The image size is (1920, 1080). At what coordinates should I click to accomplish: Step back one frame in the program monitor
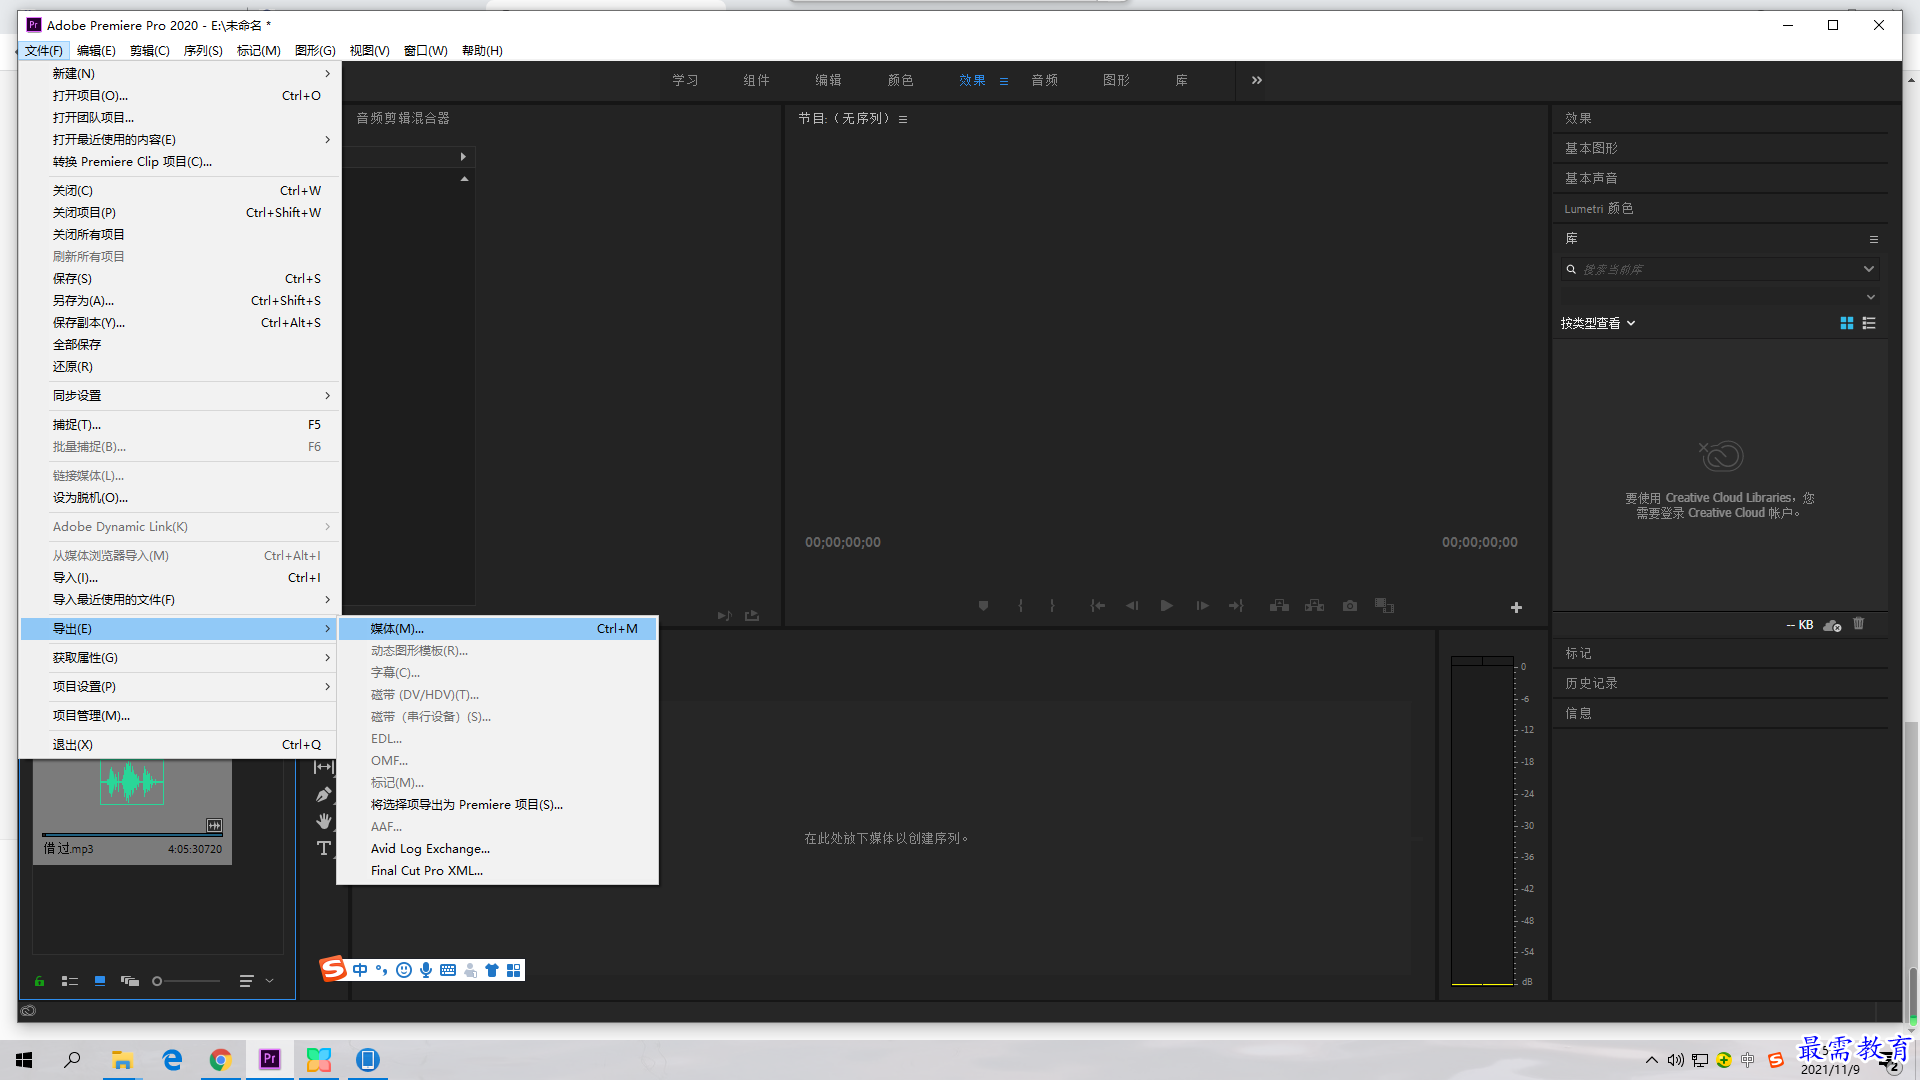(x=1132, y=606)
